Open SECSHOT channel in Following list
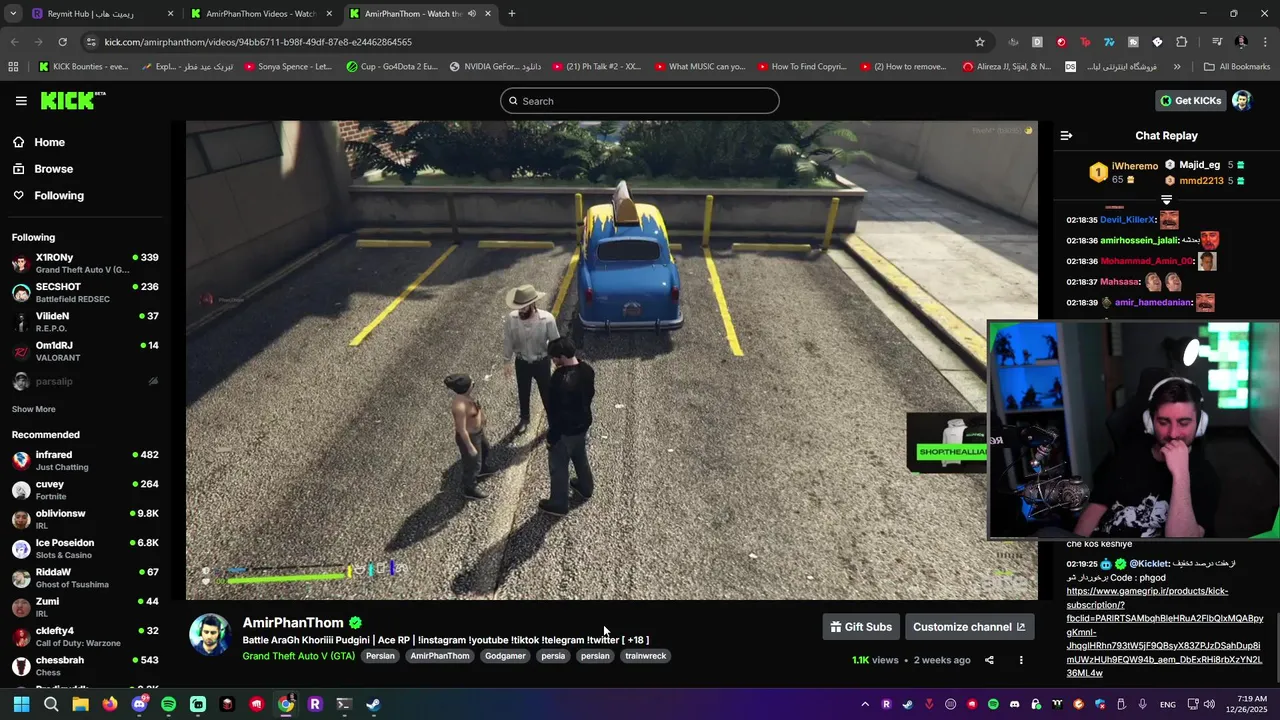 85,292
